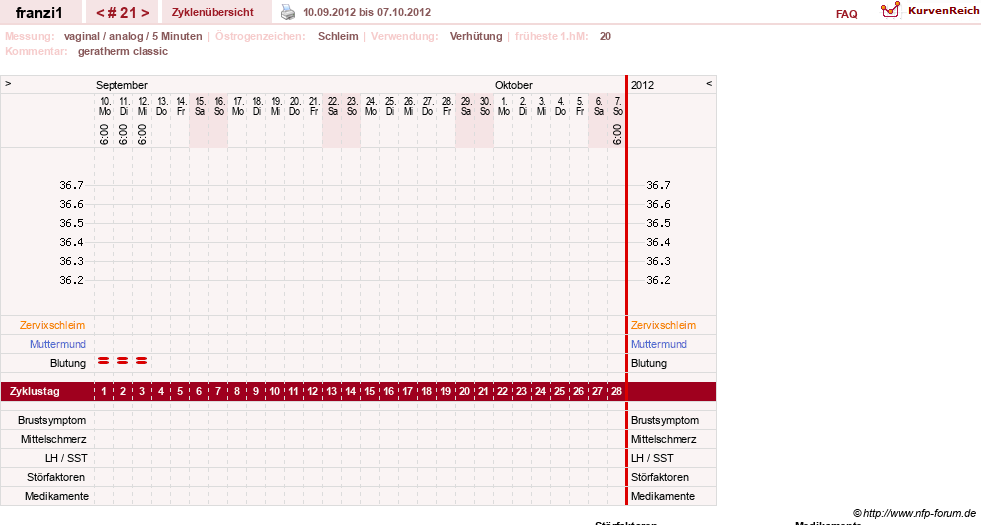This screenshot has width=981, height=525.
Task: Open the Zyklenübersicht tab
Action: click(213, 12)
